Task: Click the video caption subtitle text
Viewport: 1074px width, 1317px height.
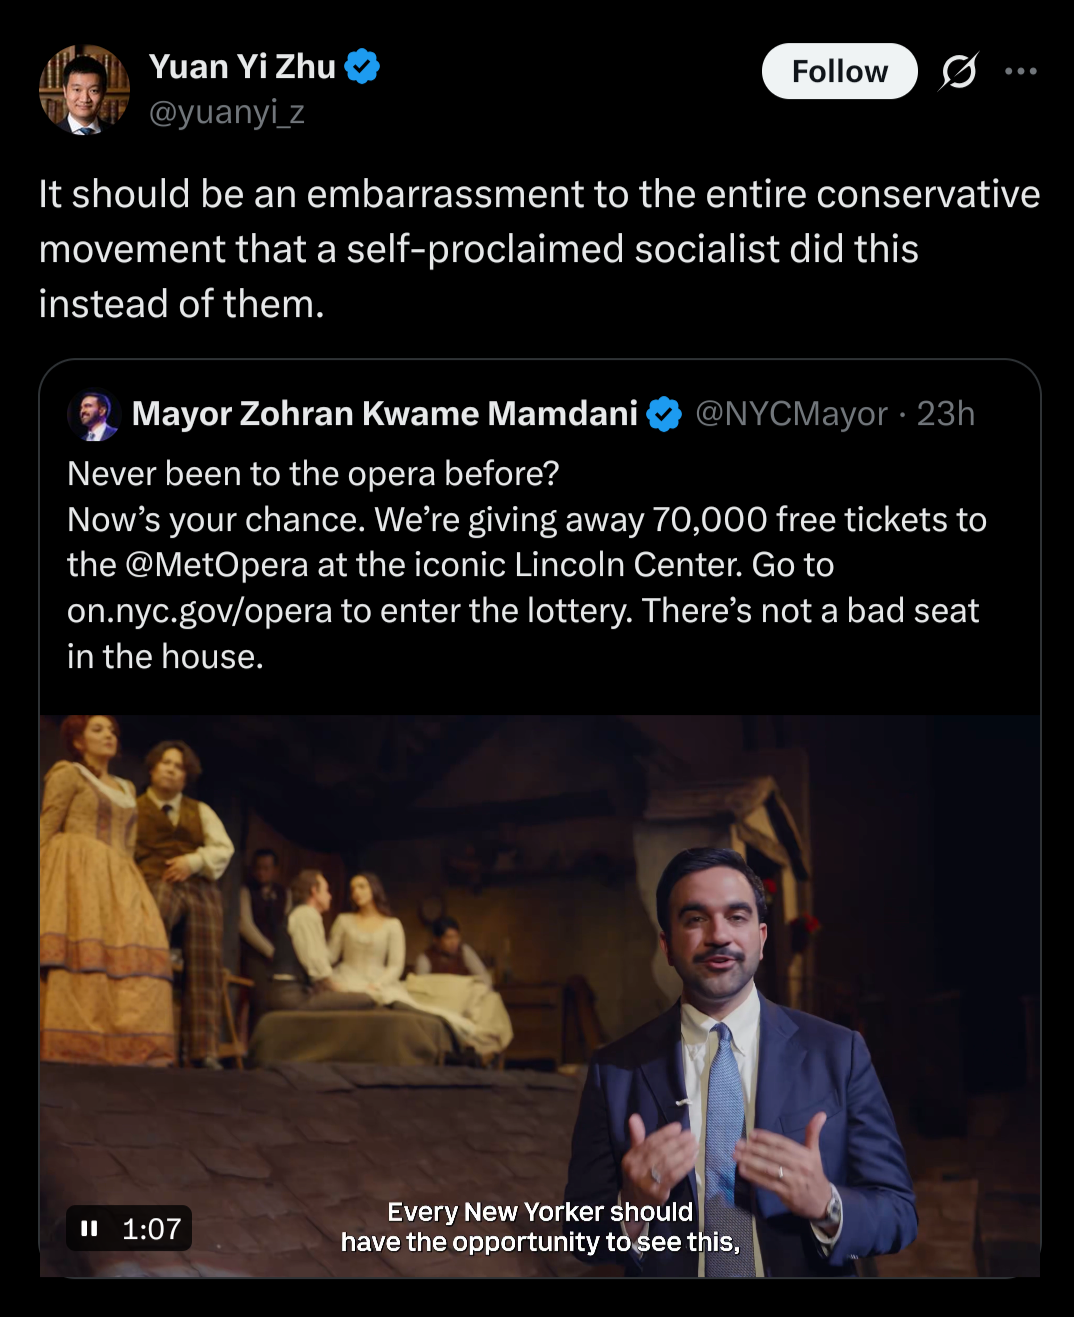Action: coord(540,1227)
